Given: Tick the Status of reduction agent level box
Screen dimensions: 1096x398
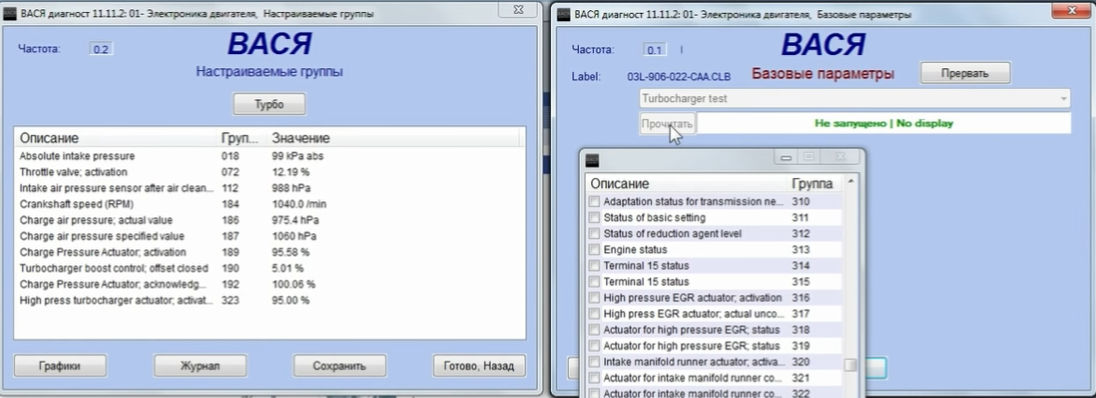Looking at the screenshot, I should (x=594, y=234).
